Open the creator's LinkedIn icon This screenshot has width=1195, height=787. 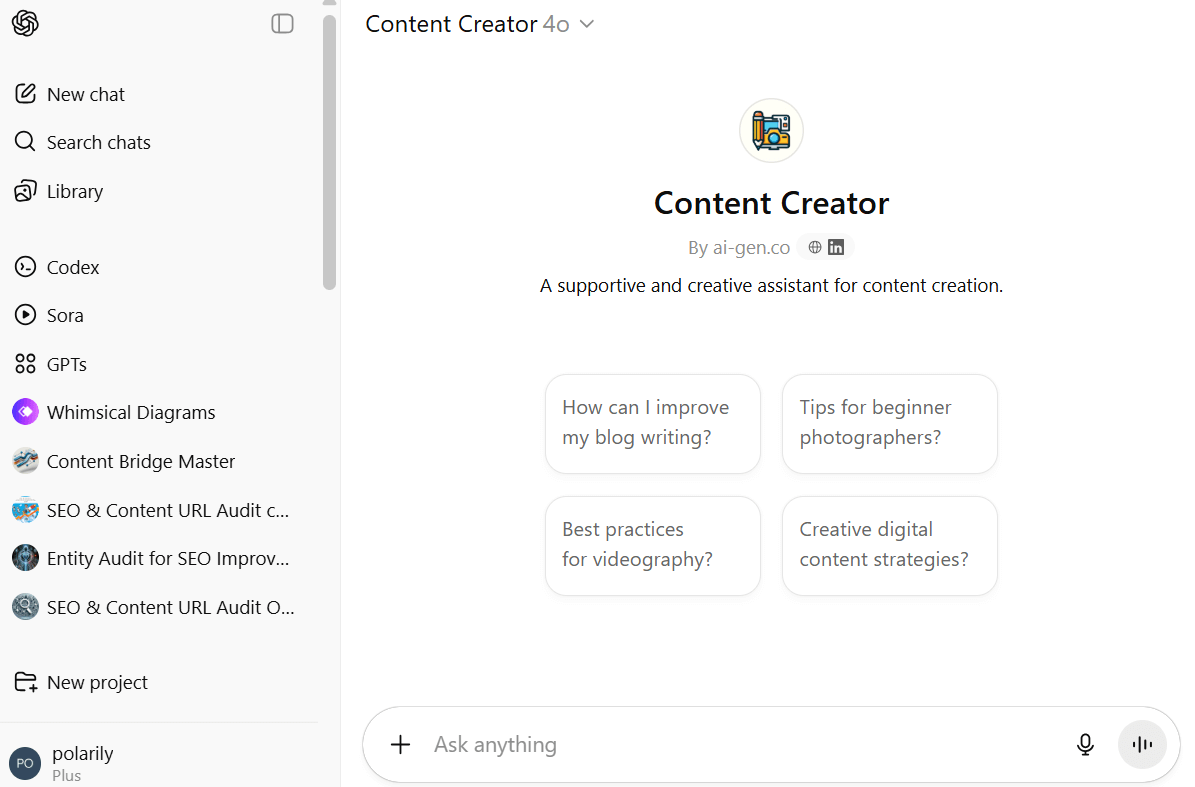836,247
